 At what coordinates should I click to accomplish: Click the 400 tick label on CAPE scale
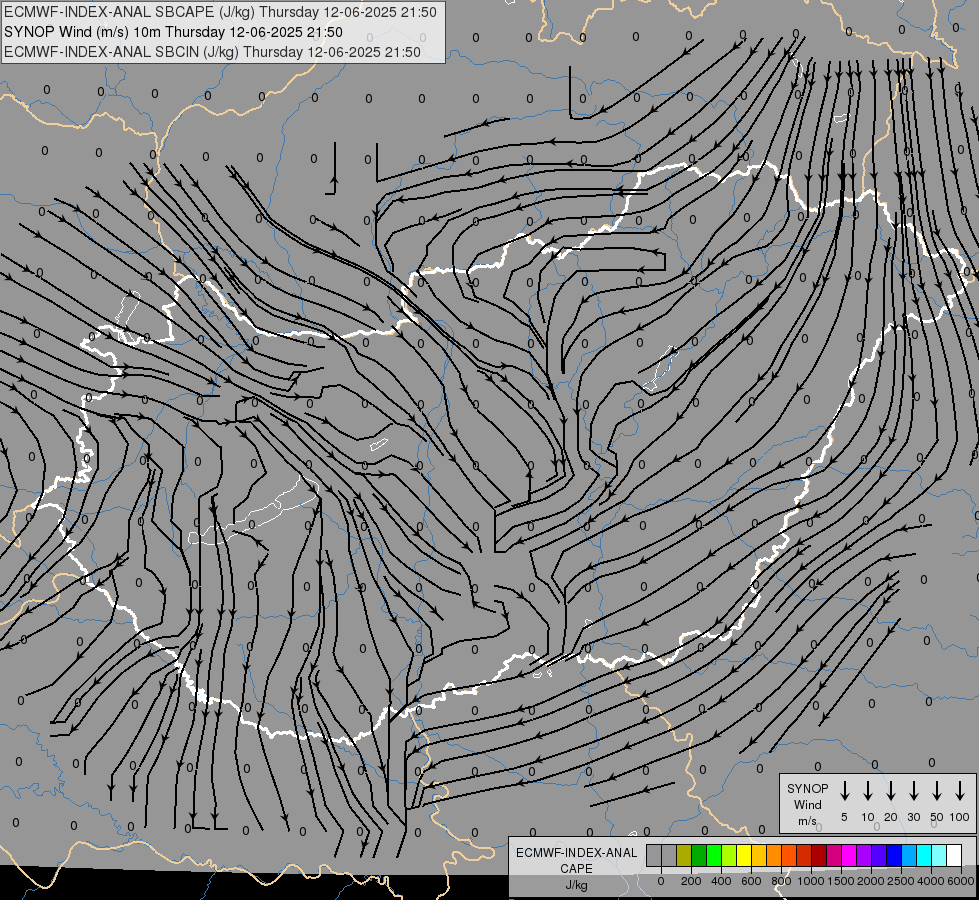(721, 881)
